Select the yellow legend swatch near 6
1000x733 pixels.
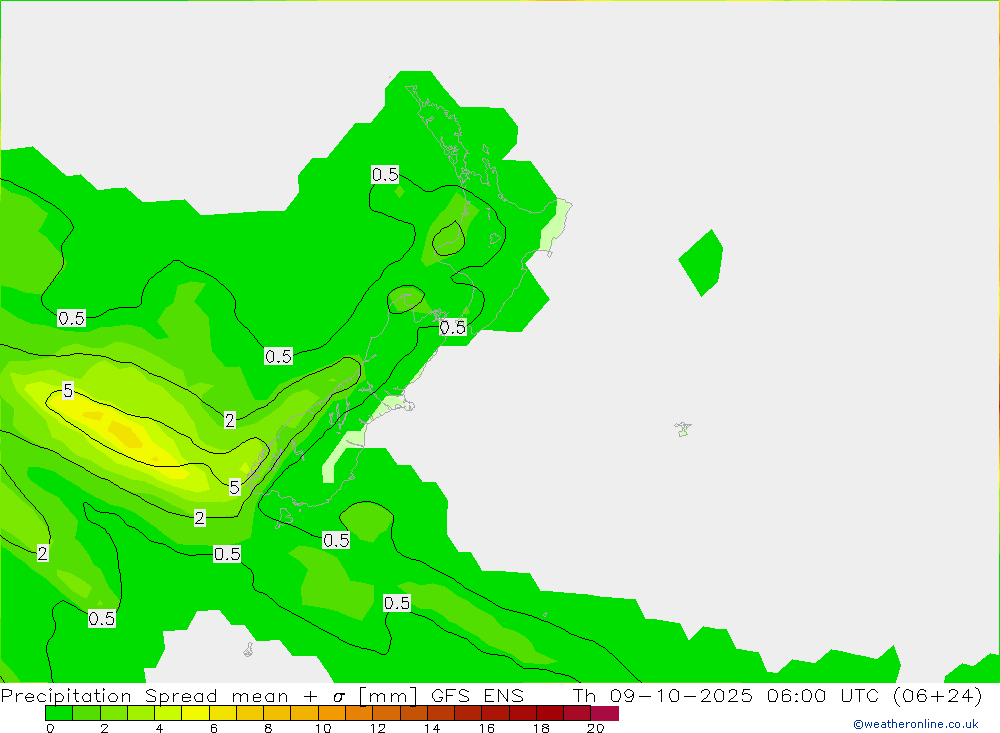(195, 713)
